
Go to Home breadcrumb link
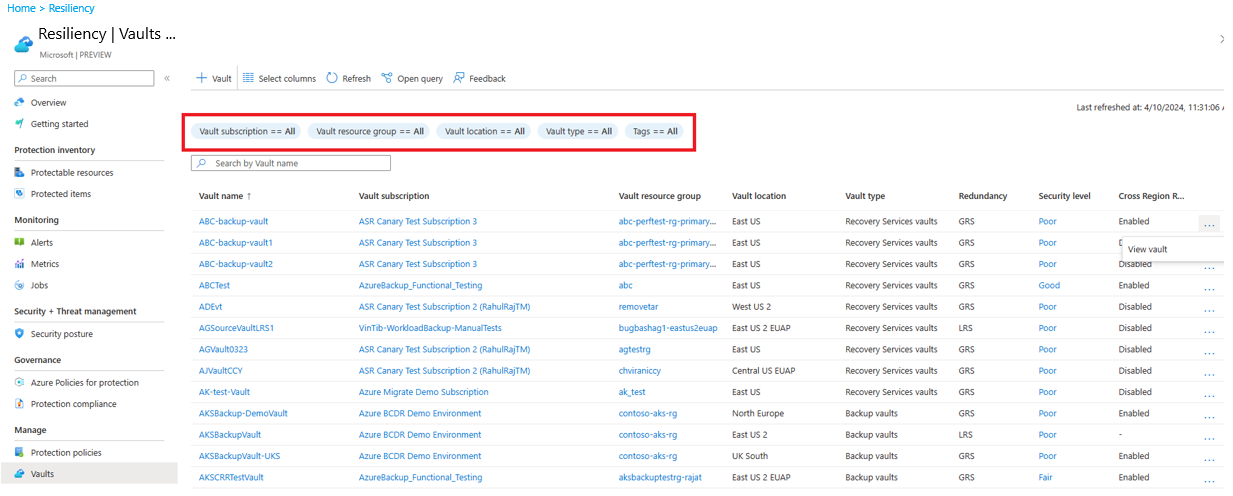click(21, 8)
